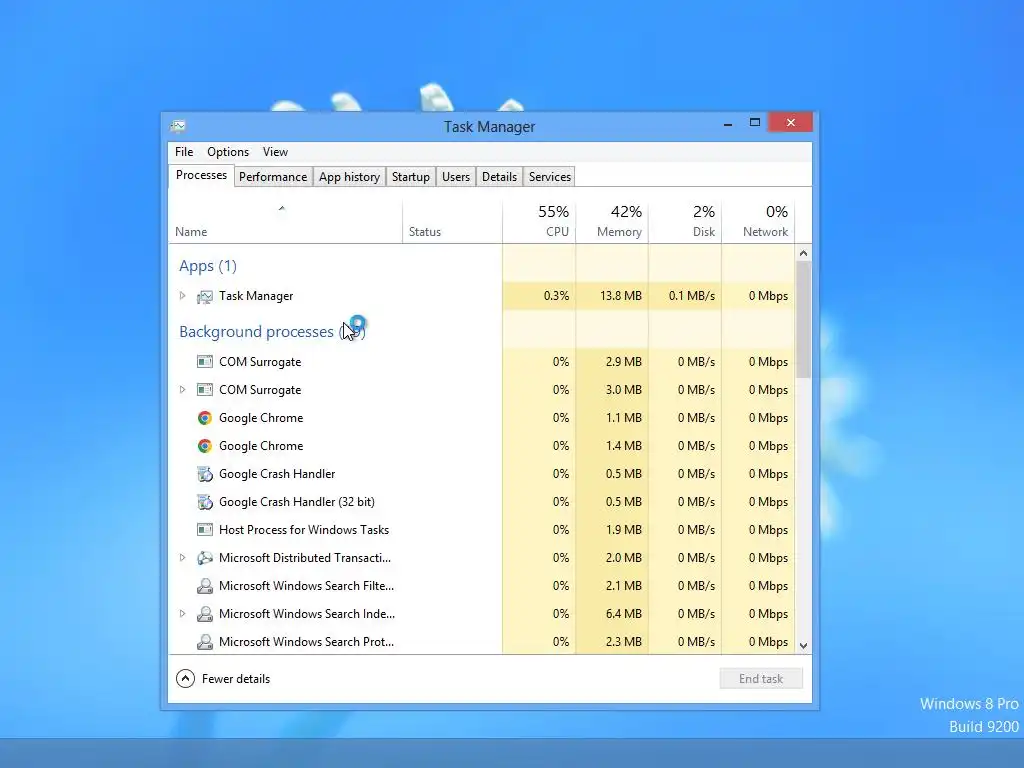
Task: Open the Options menu
Action: (x=228, y=152)
